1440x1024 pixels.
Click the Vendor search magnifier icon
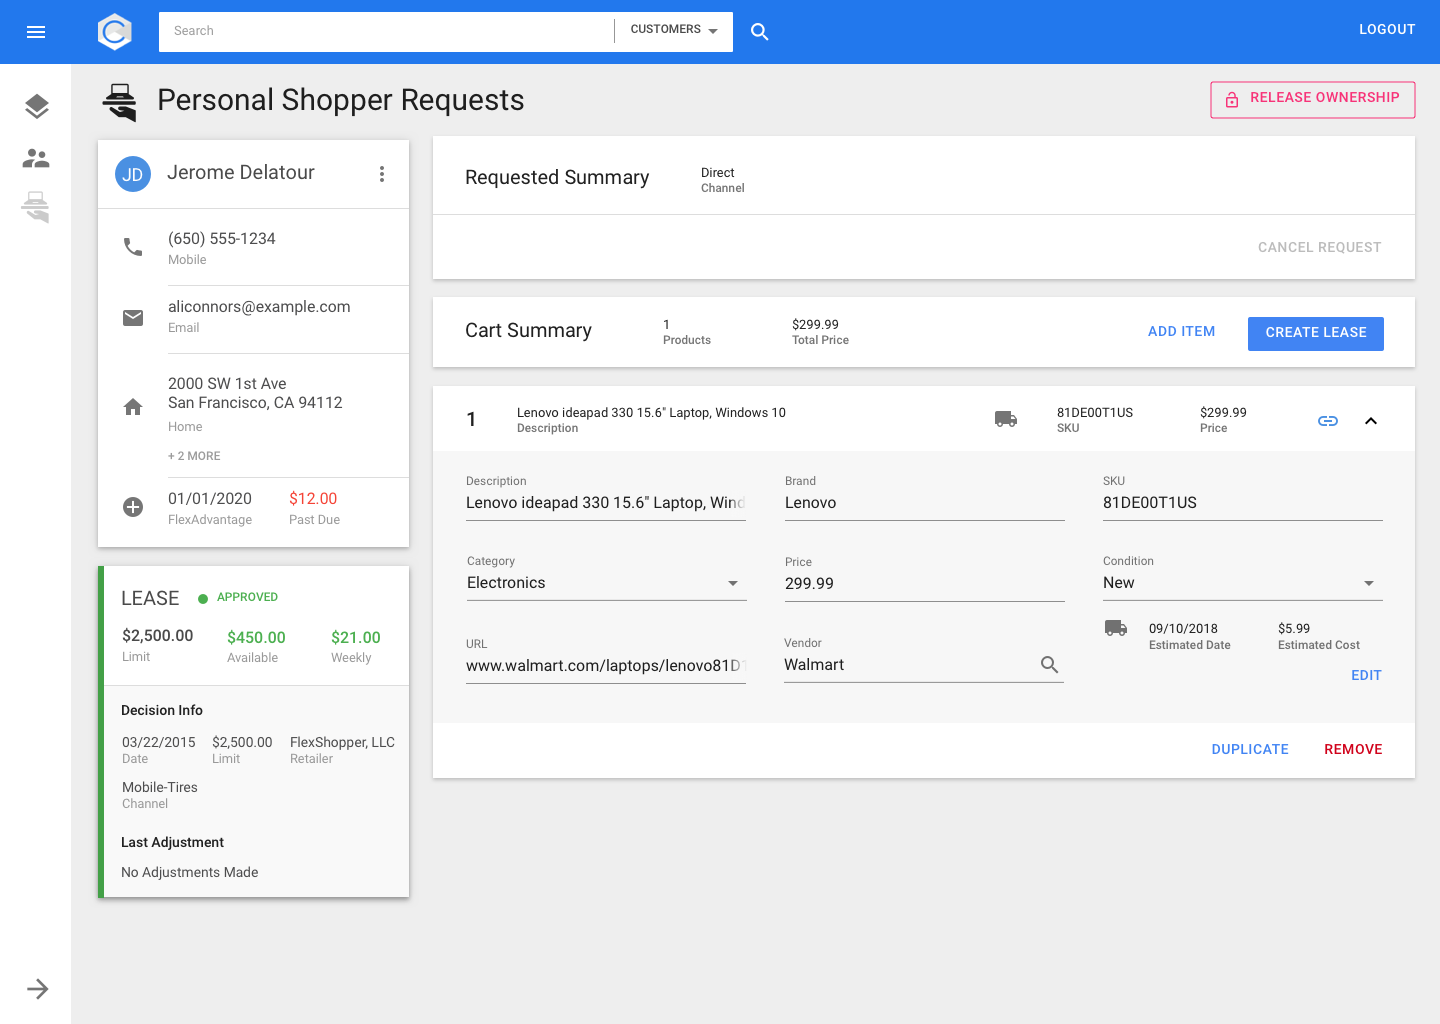(x=1049, y=665)
